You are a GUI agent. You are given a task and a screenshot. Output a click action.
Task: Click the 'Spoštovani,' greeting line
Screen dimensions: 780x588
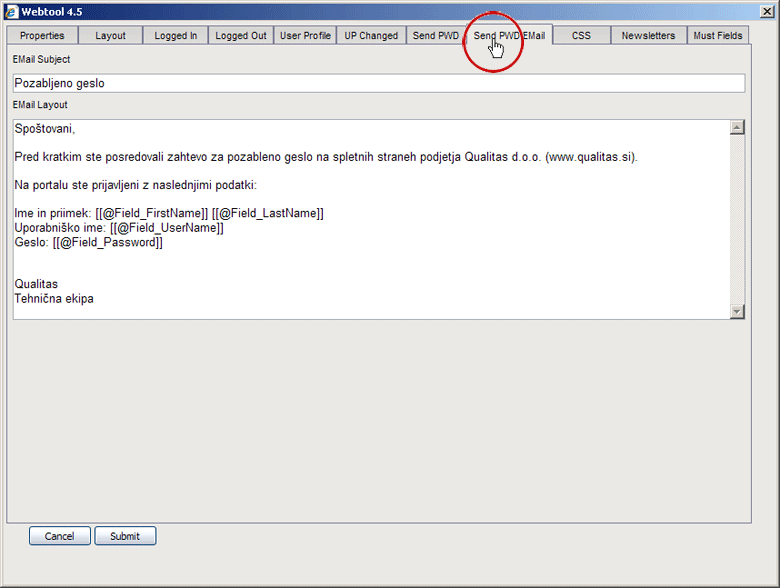pyautogui.click(x=45, y=129)
